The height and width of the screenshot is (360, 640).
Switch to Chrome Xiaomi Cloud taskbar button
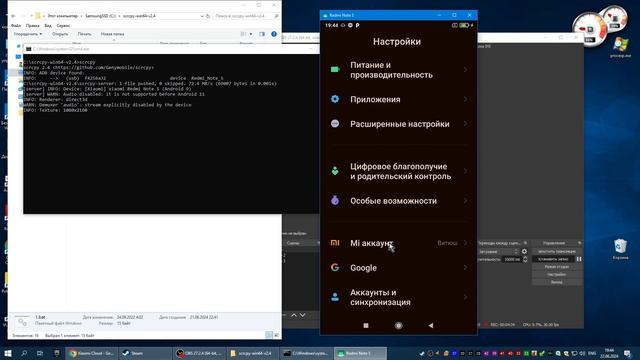[x=91, y=353]
